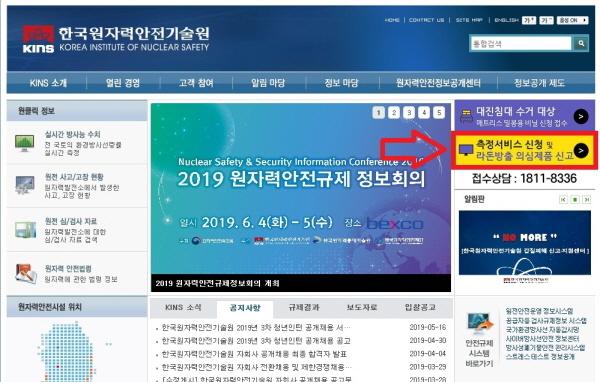Open 실시간 방사능 수치 link
This screenshot has width=600, height=382.
73,134
